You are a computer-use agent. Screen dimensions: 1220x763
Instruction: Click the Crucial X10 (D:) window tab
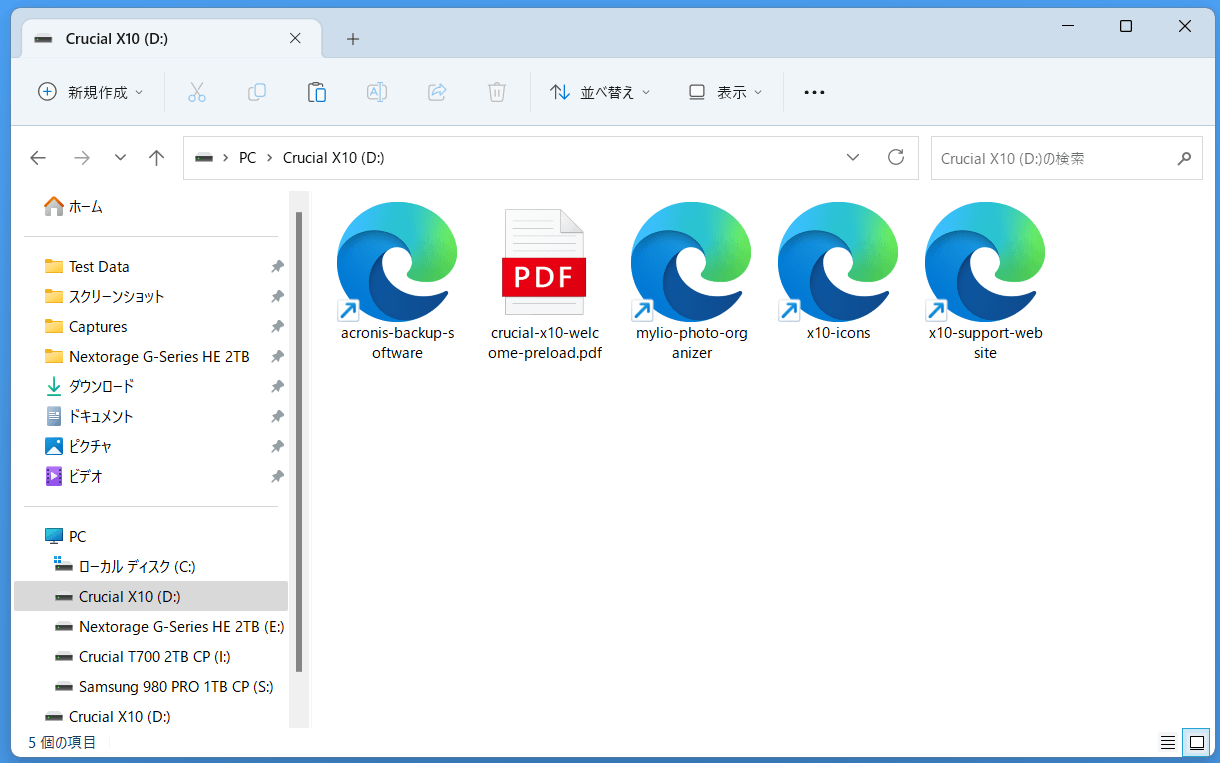170,38
